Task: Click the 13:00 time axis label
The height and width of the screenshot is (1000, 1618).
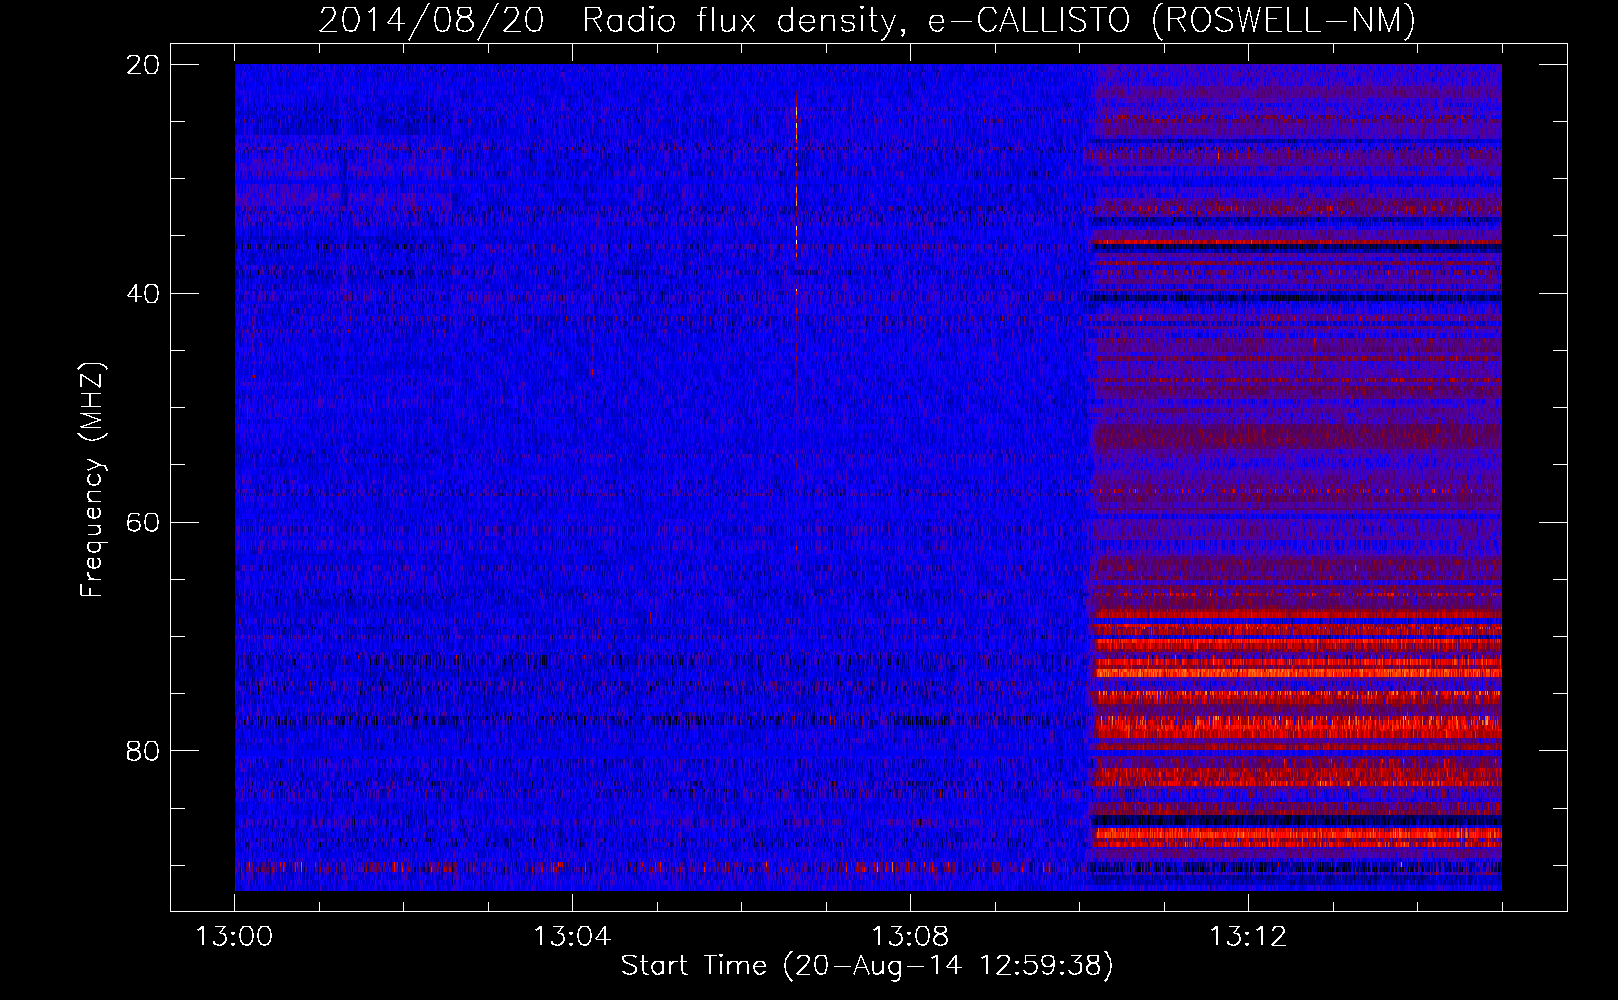Action: click(234, 937)
